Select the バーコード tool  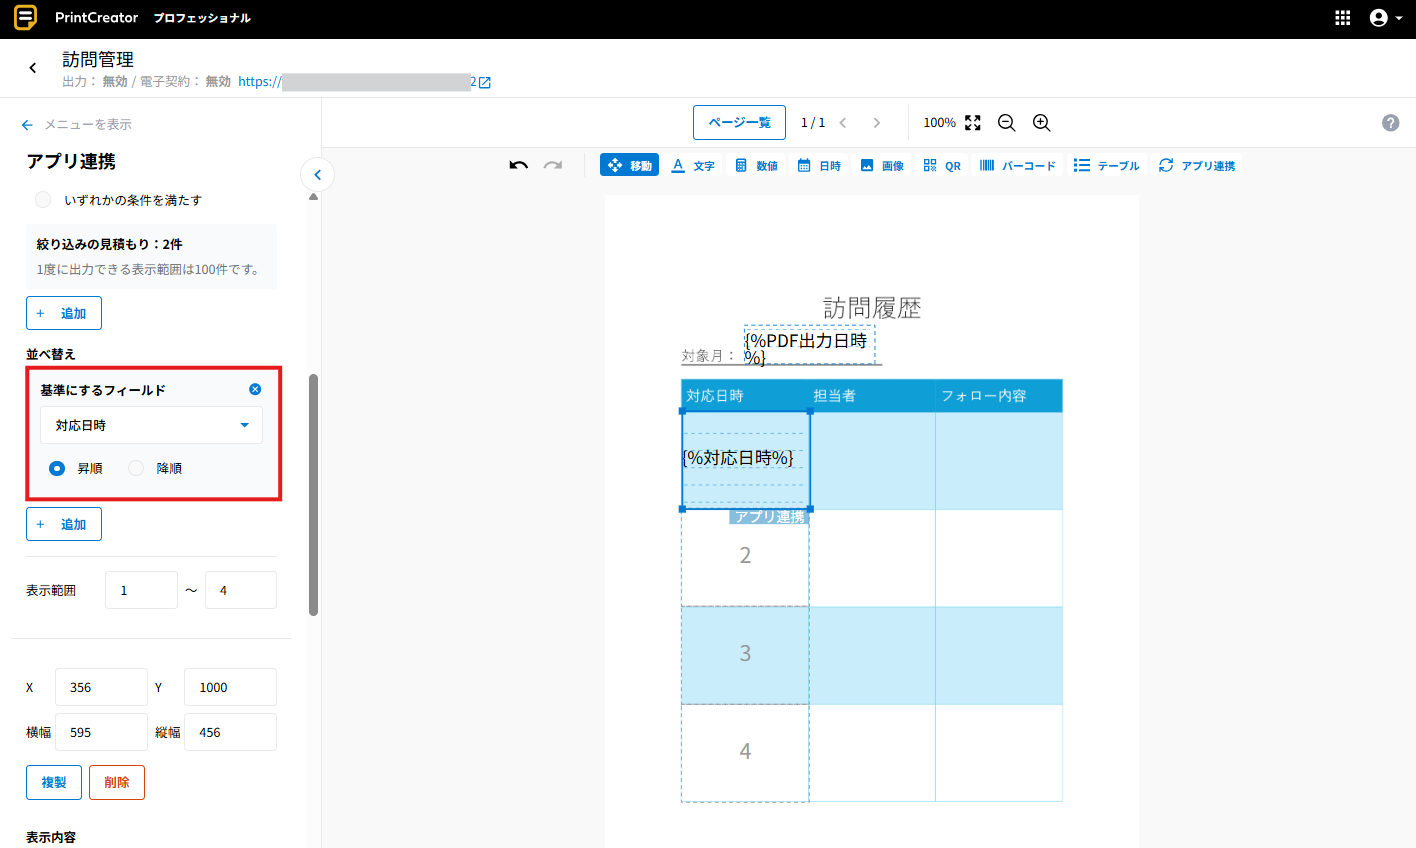1017,165
